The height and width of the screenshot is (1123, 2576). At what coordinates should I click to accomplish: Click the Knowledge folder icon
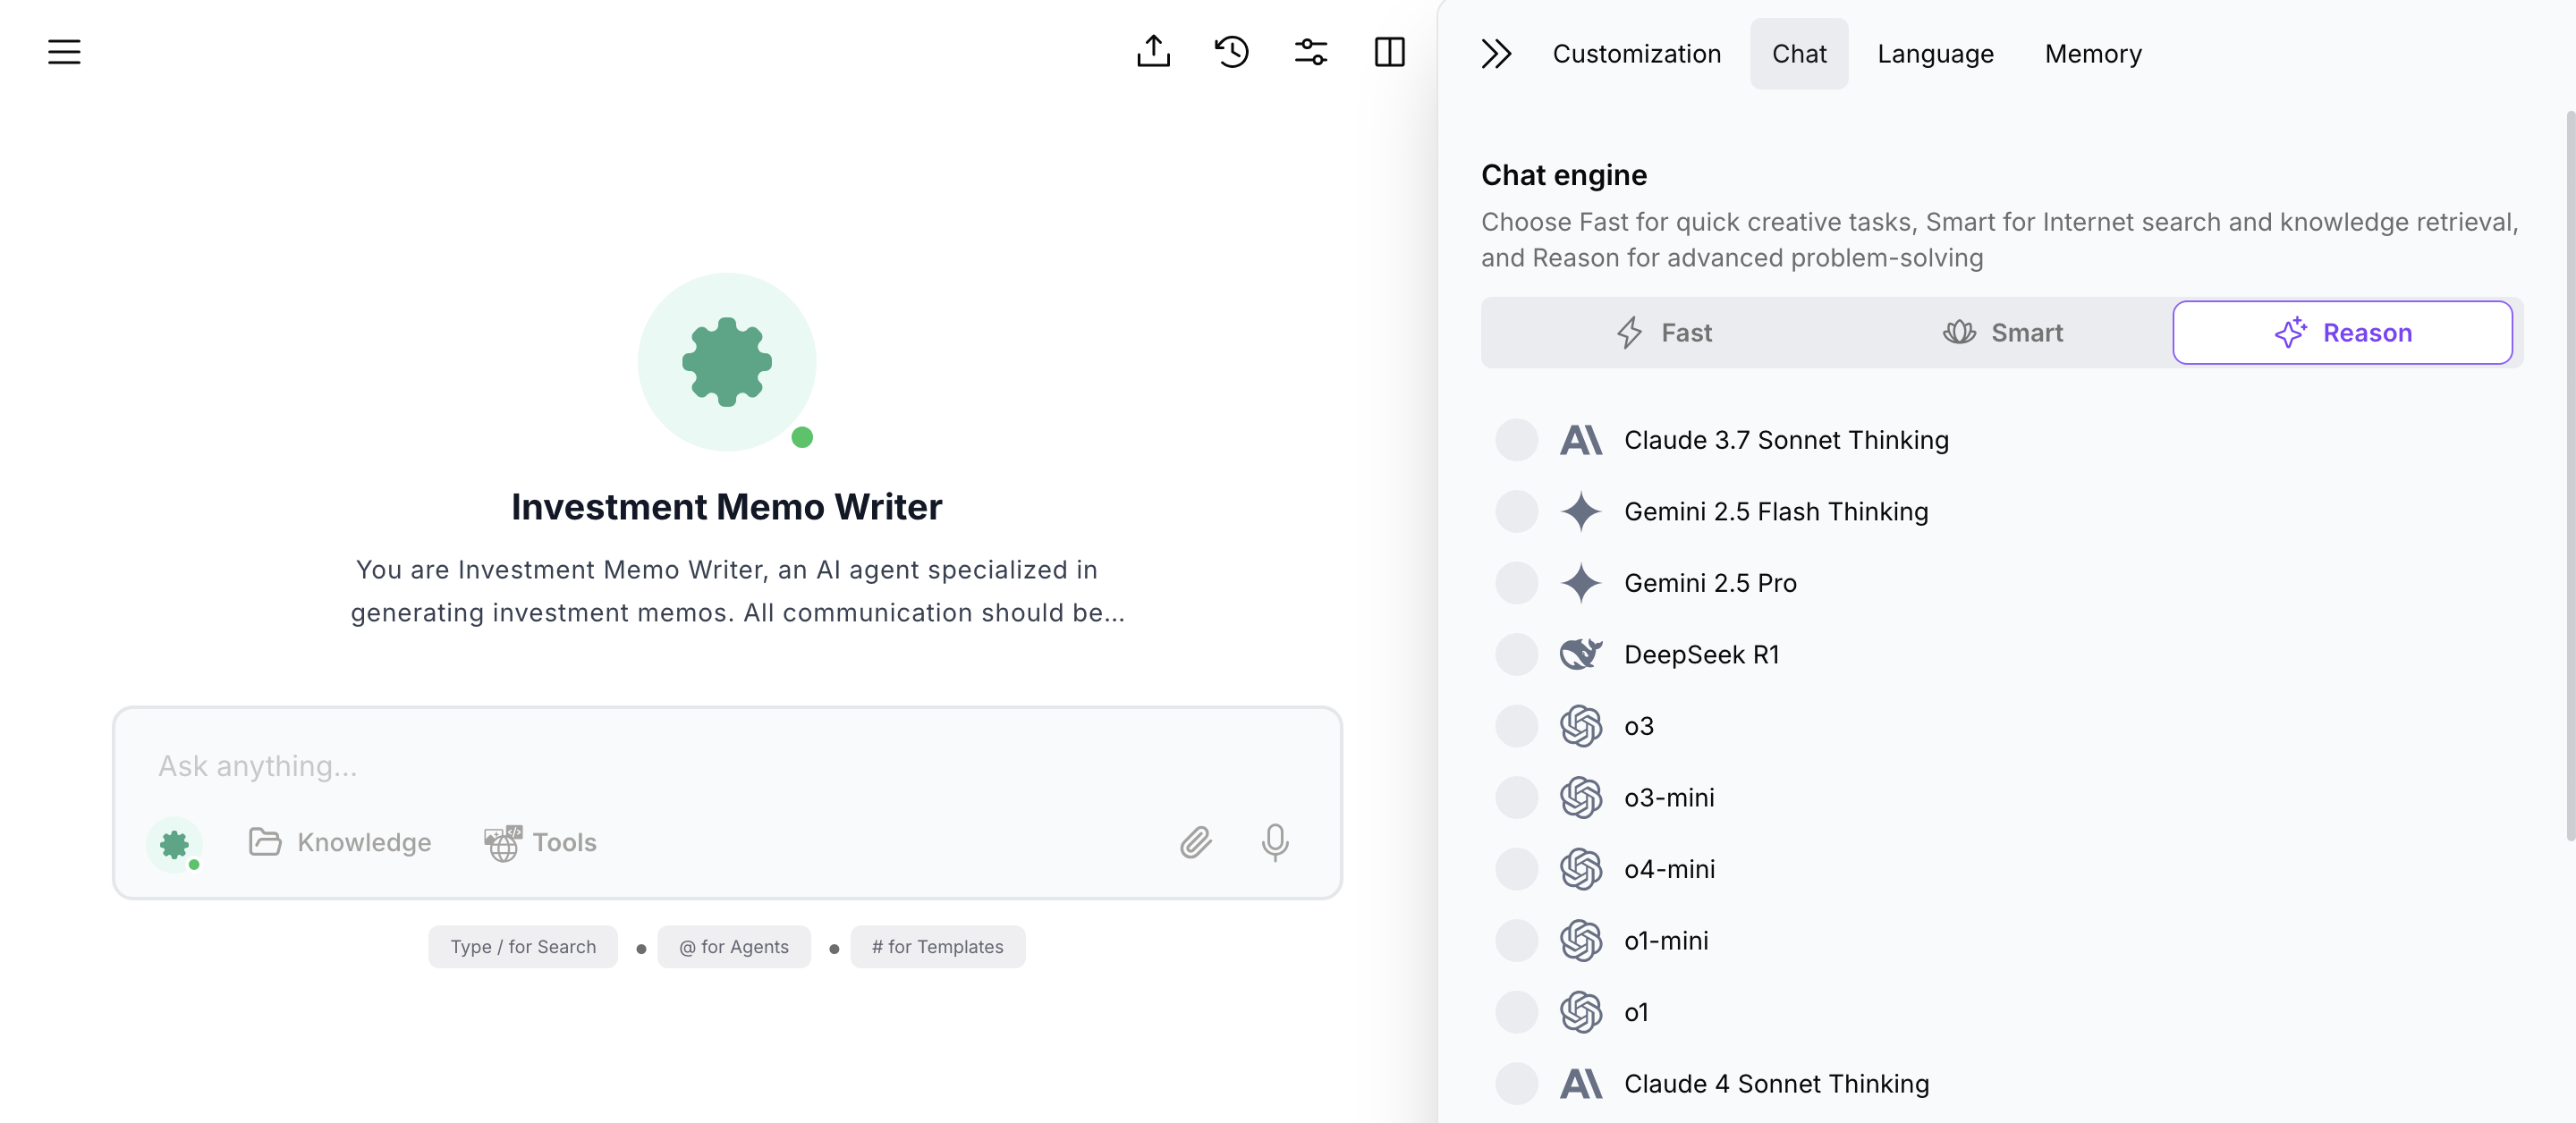pos(265,842)
